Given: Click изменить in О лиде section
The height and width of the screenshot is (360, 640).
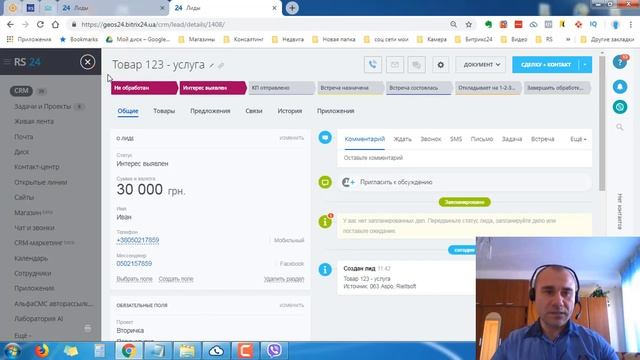Looking at the screenshot, I should (291, 138).
